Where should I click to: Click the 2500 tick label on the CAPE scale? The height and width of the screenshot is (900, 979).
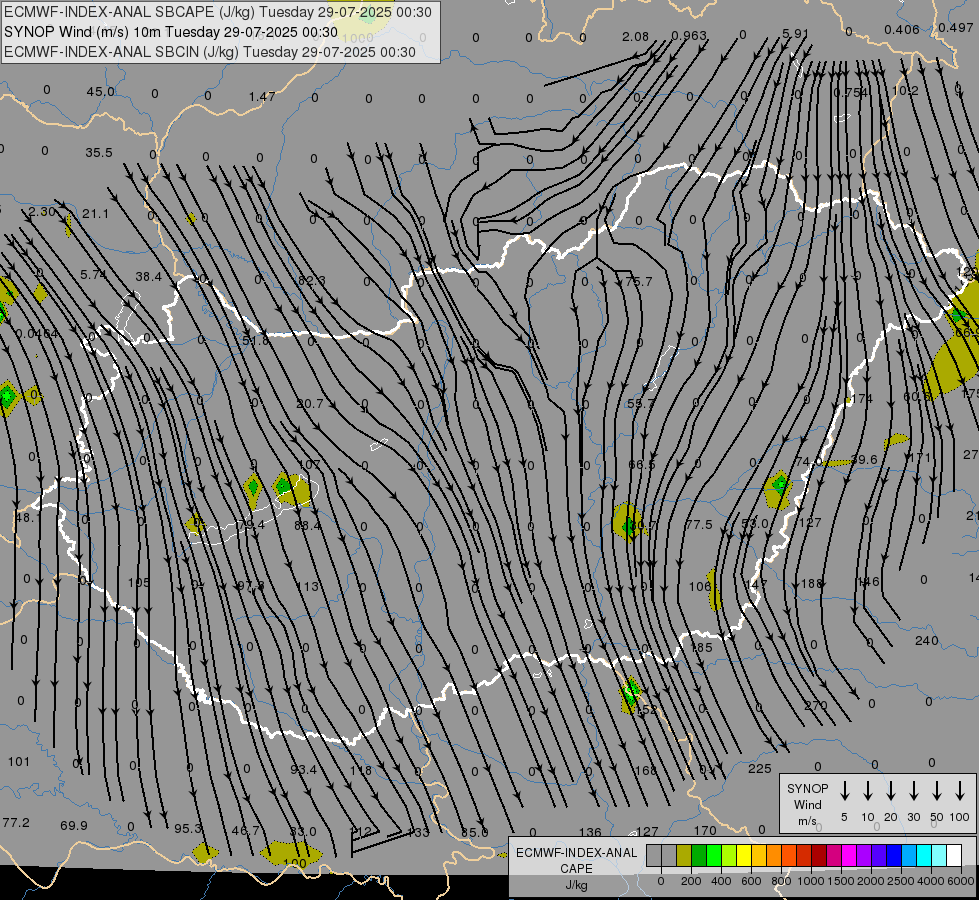coord(900,881)
